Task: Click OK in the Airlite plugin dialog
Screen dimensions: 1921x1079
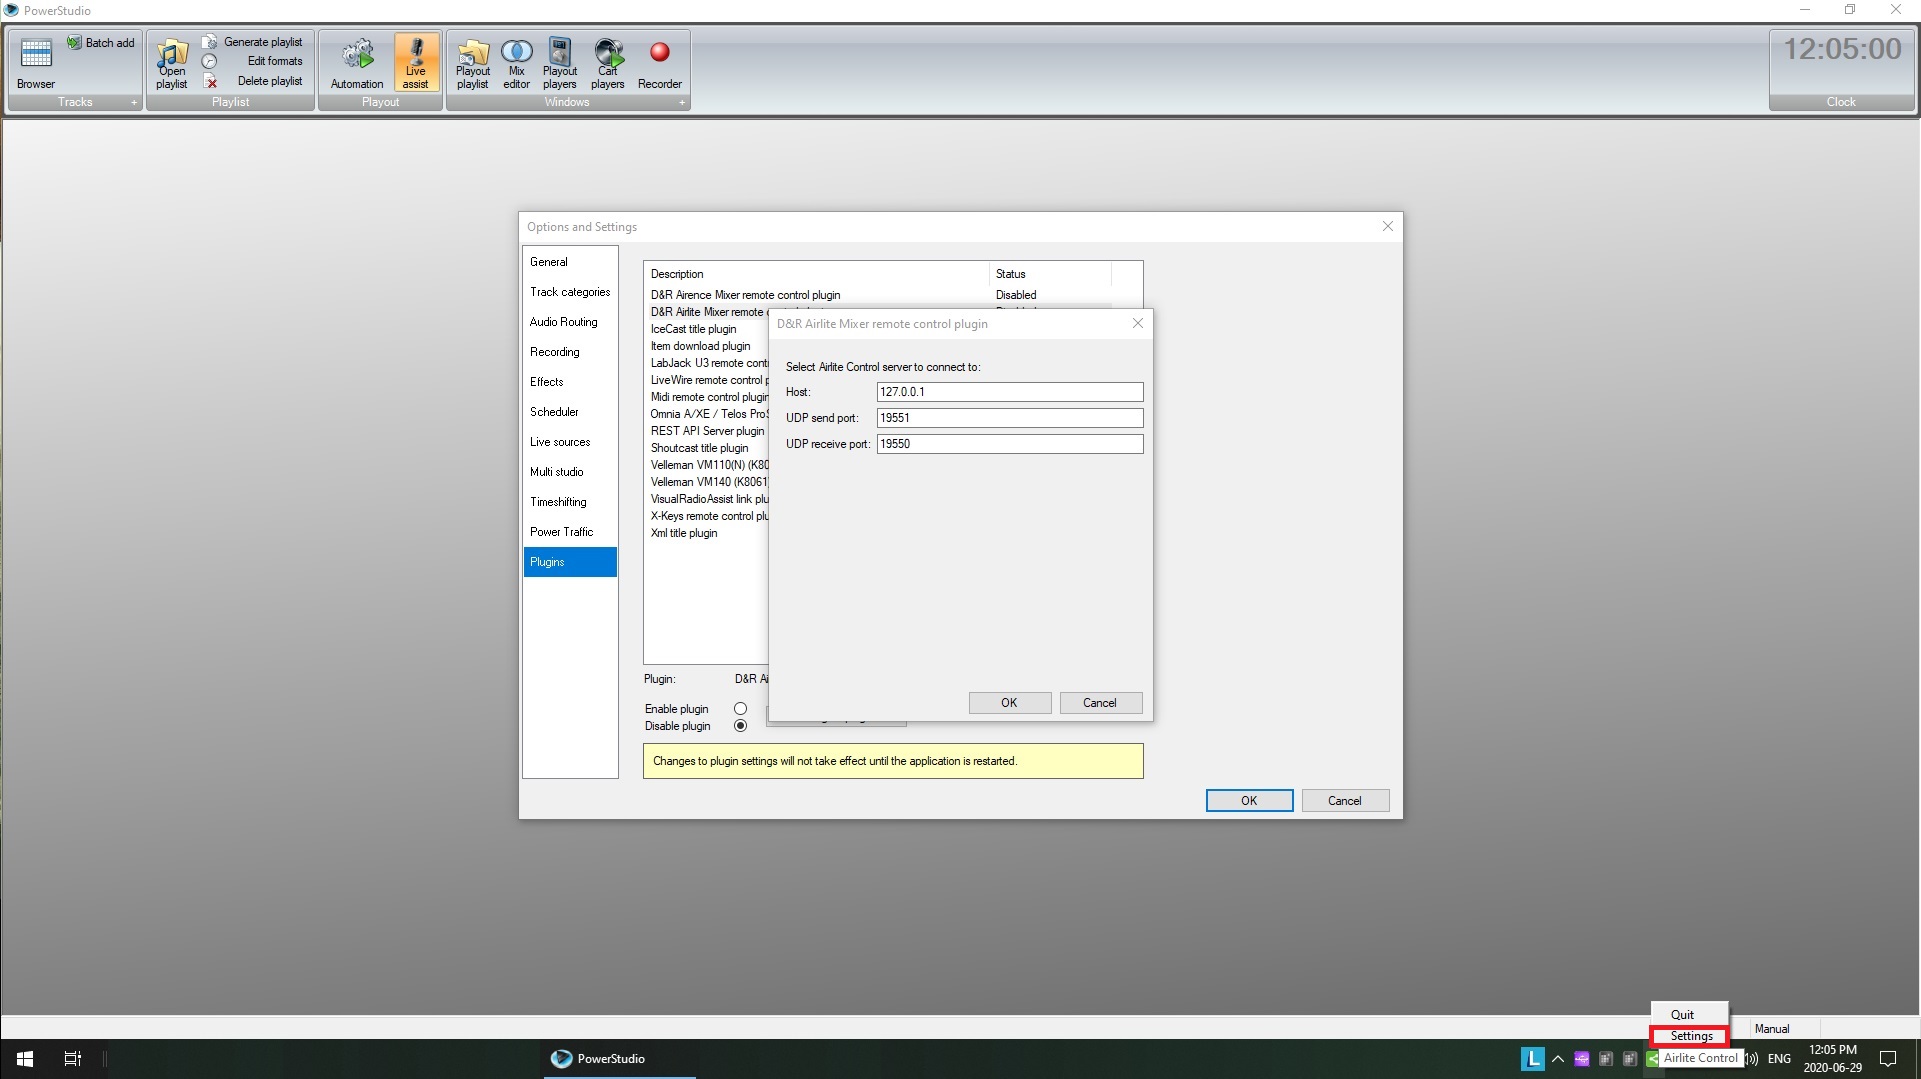Action: pos(1009,703)
